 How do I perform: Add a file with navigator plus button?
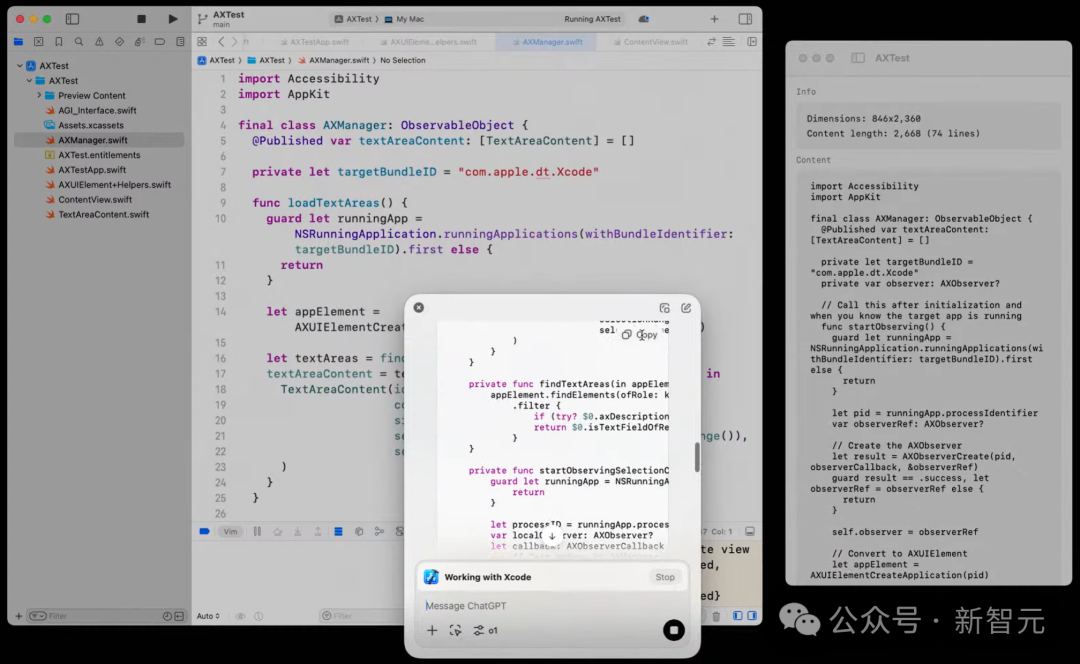point(19,616)
